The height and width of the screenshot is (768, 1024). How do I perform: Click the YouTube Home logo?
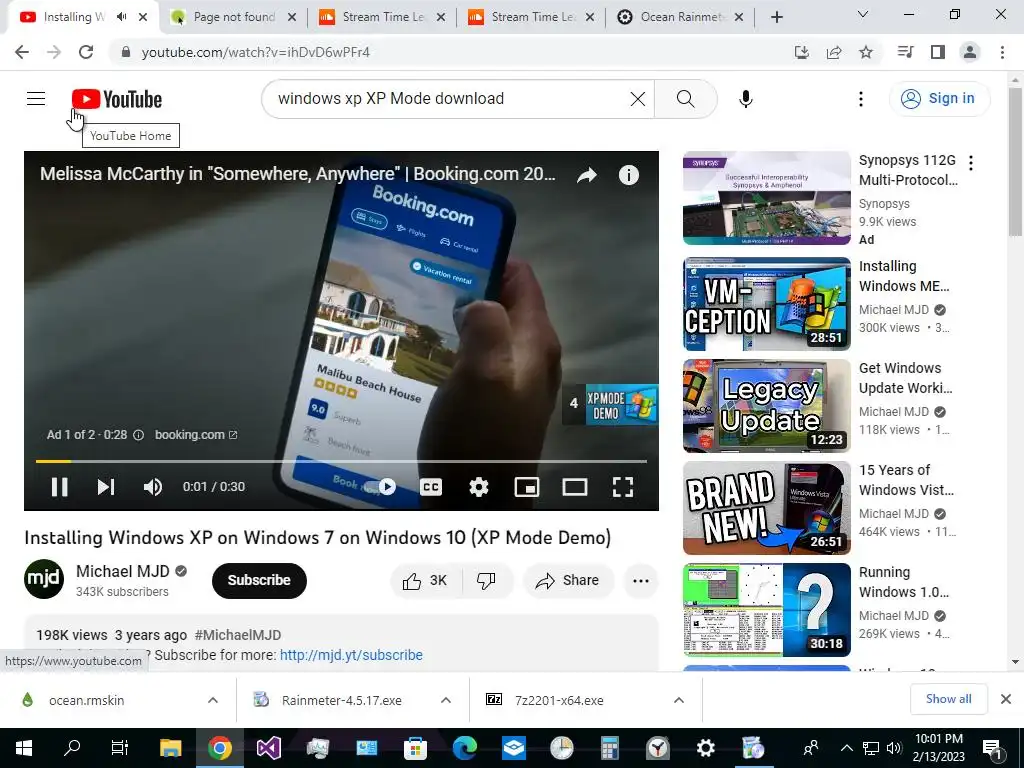pyautogui.click(x=117, y=99)
